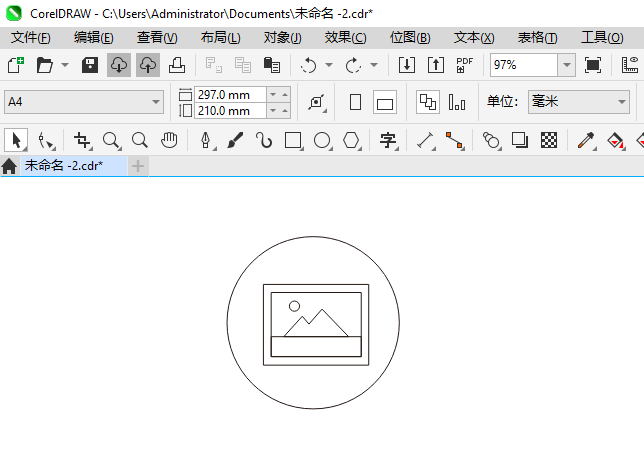644x473 pixels.
Task: Select the Ellipse tool
Action: [322, 140]
